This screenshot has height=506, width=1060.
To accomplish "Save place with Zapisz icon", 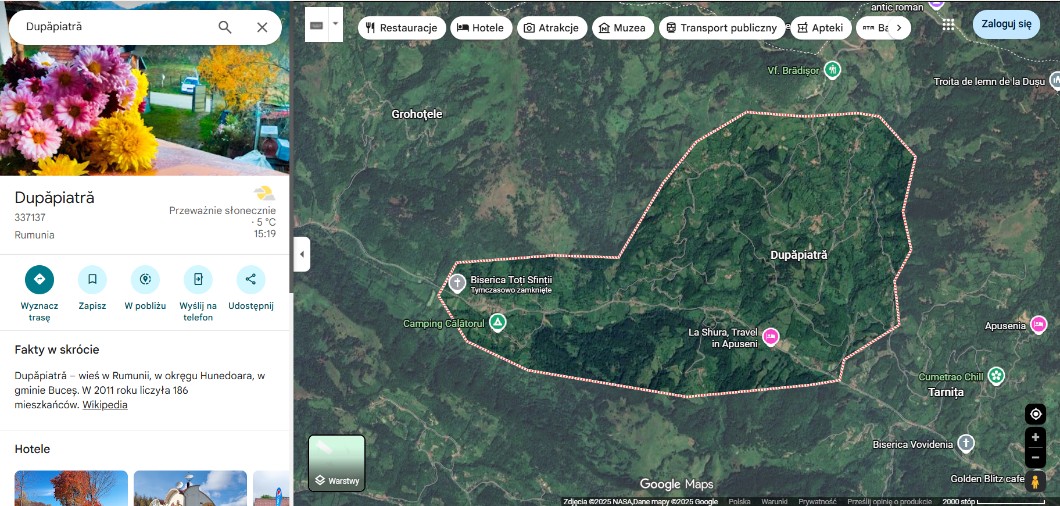I will (92, 279).
